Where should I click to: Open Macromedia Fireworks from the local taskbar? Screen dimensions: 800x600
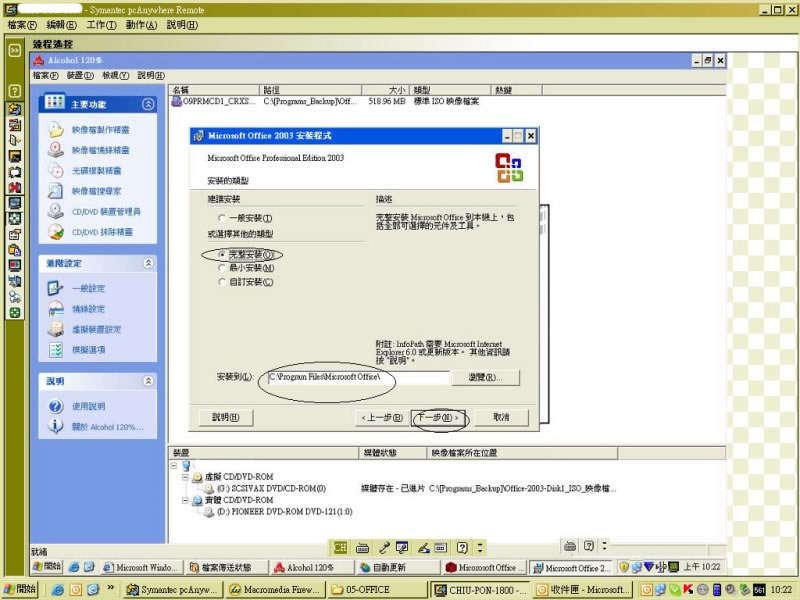click(x=274, y=589)
